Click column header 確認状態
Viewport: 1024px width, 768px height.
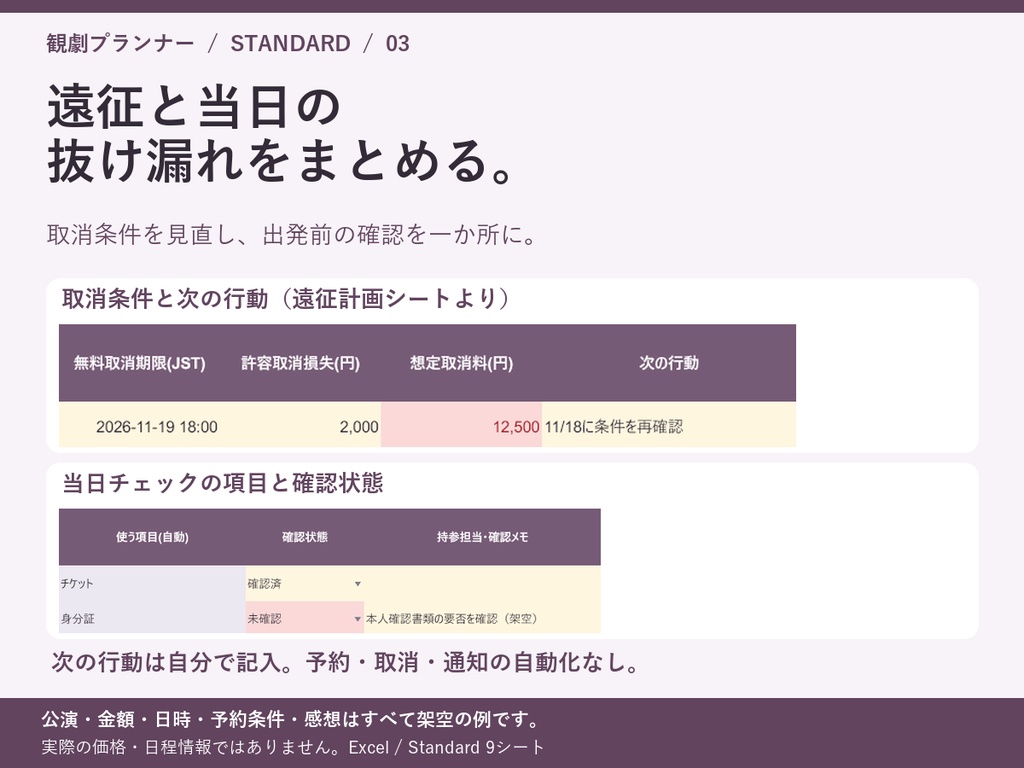305,537
